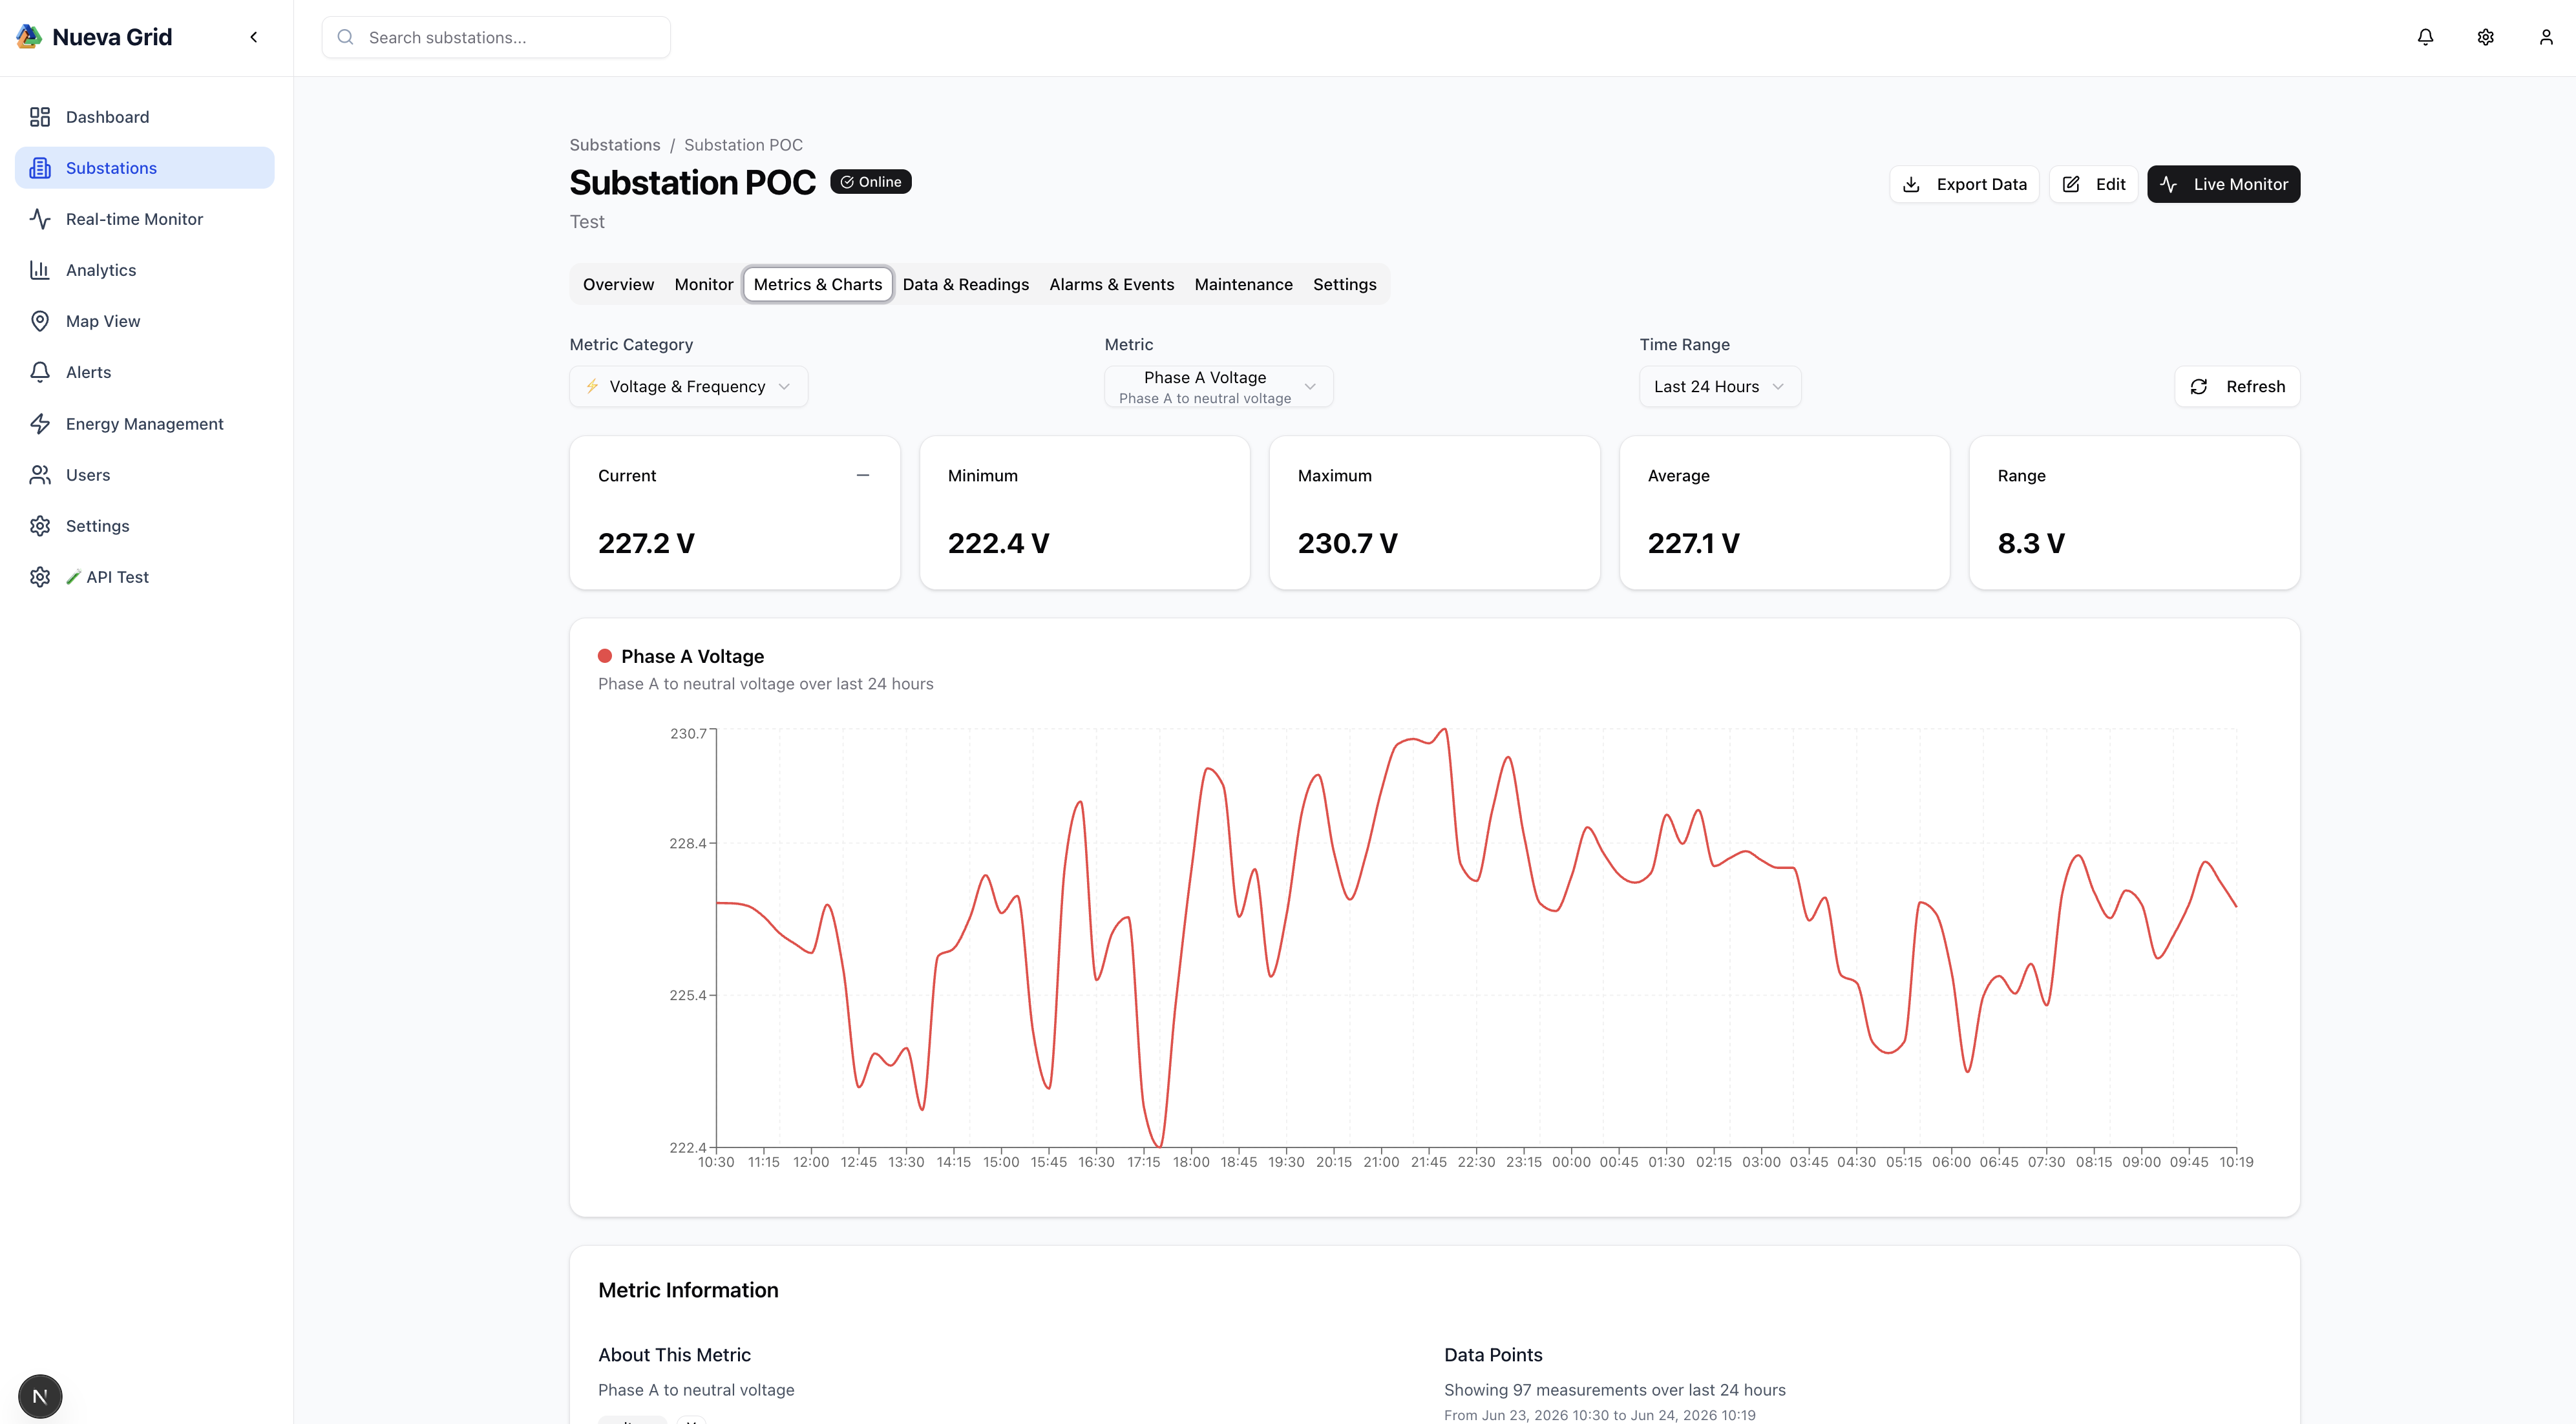This screenshot has width=2576, height=1424.
Task: Click the Dashboard grid icon in sidebar
Action: 40,117
